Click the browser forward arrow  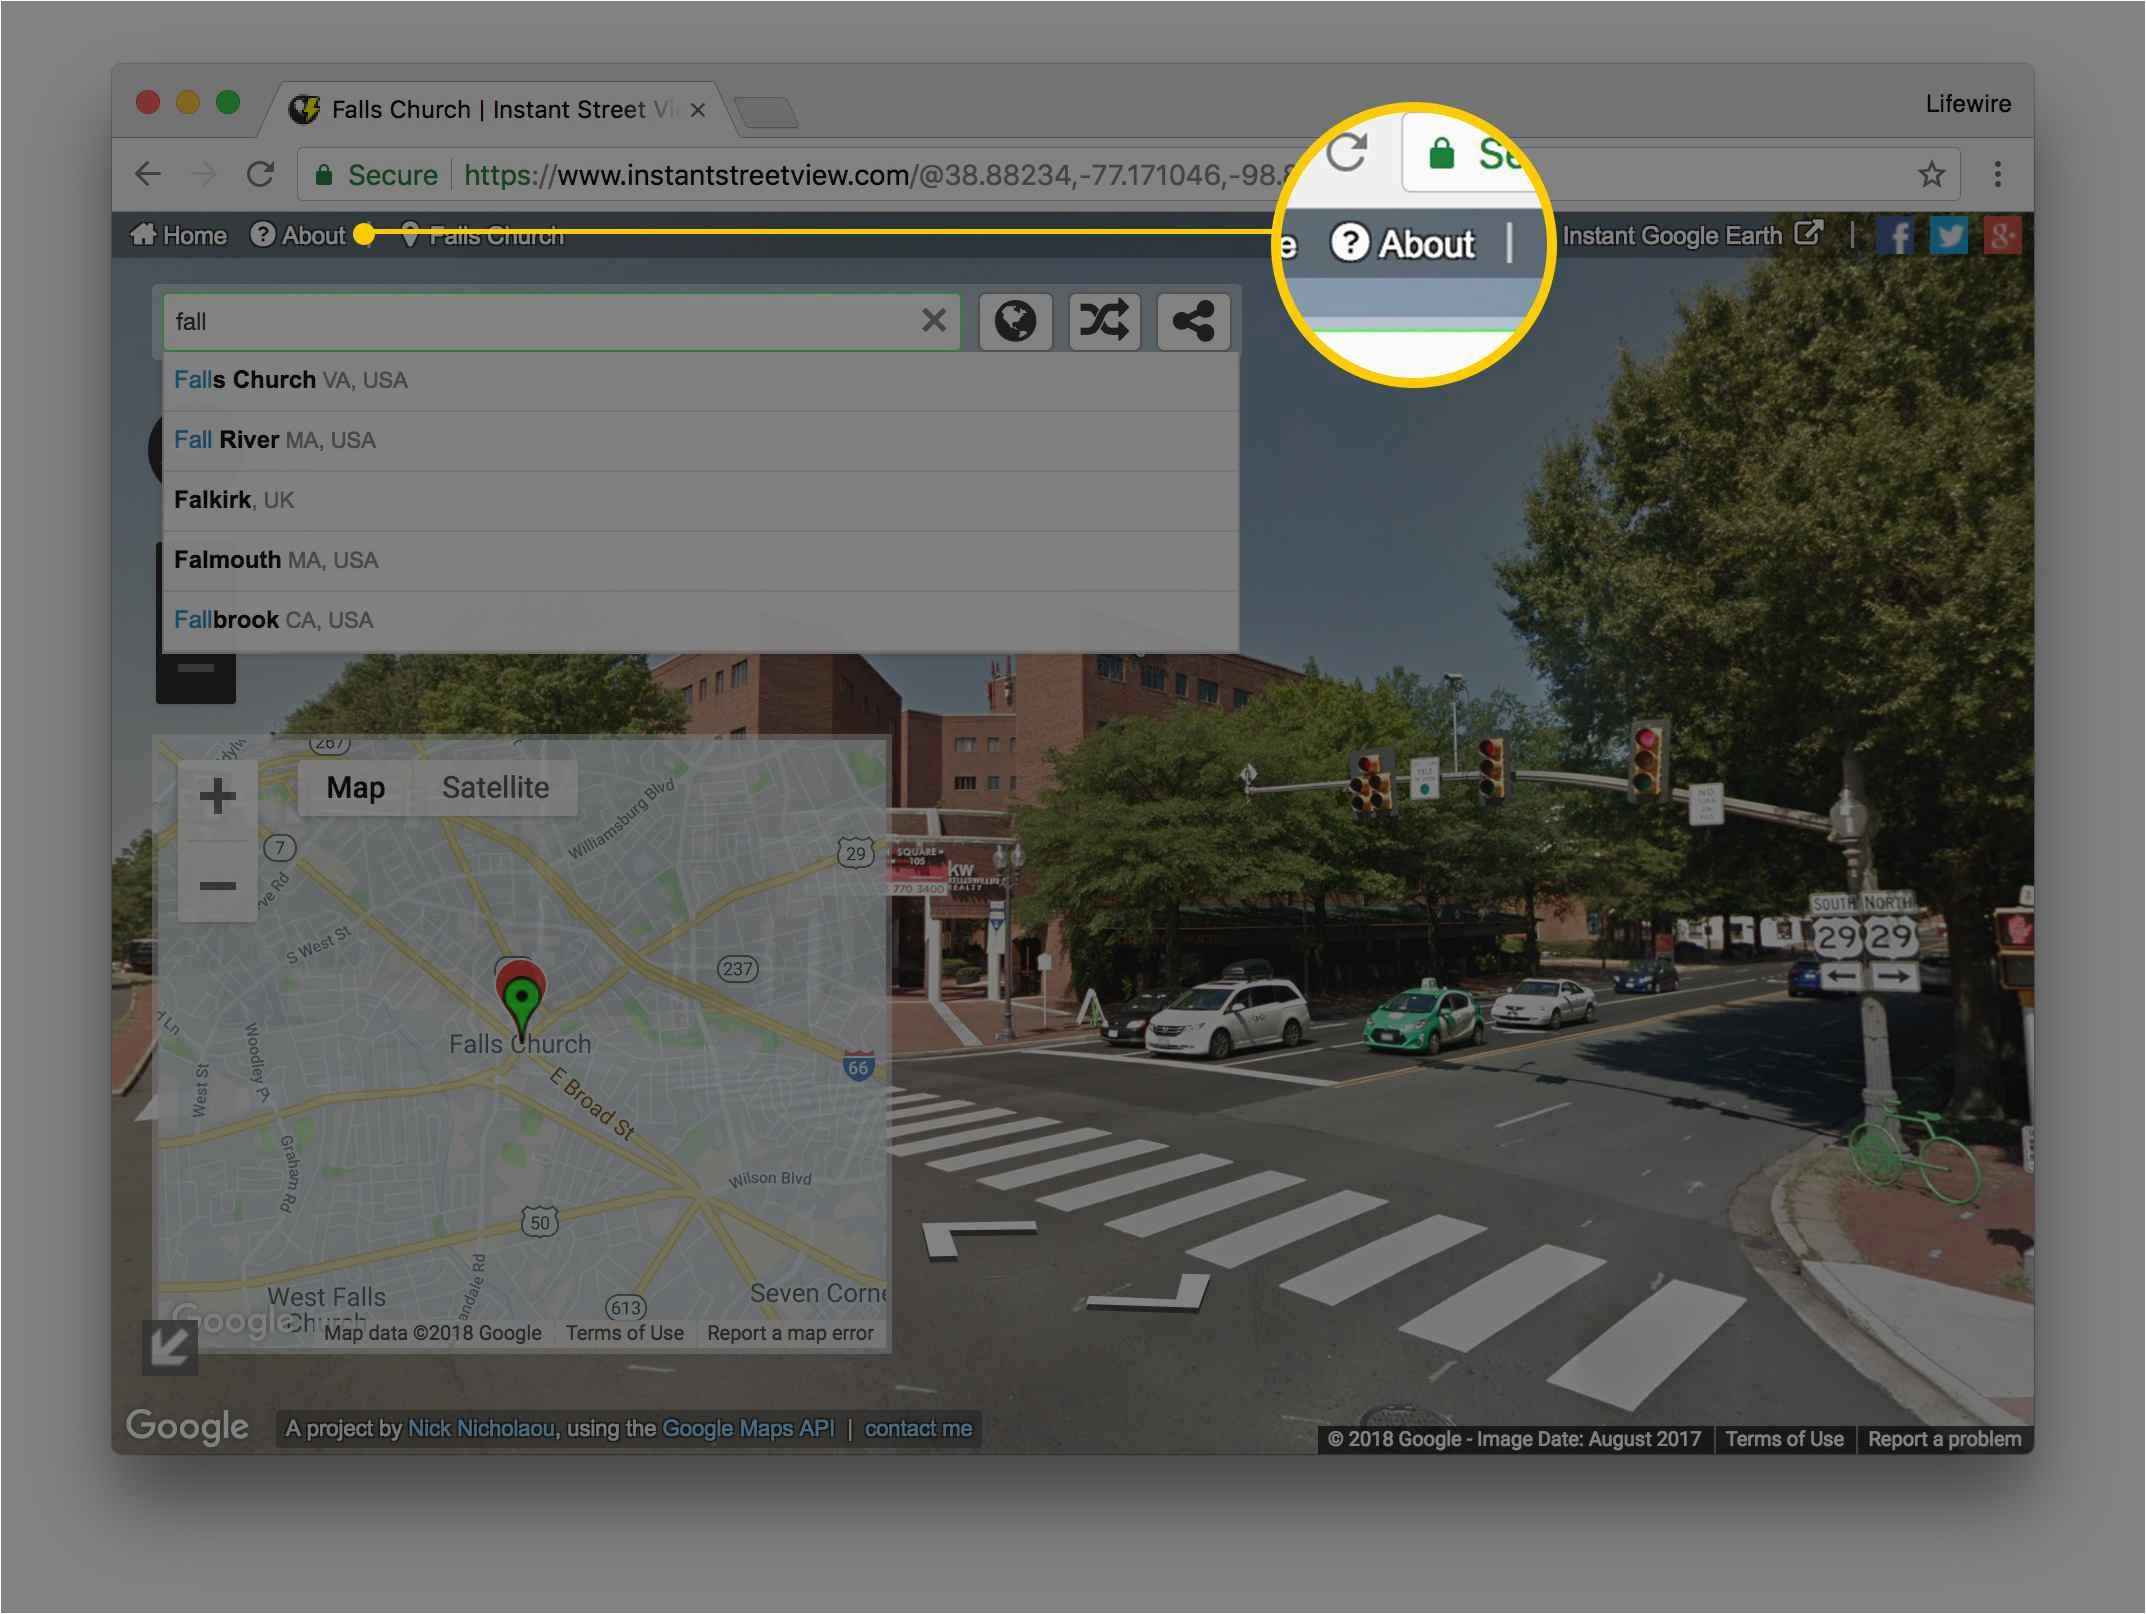pyautogui.click(x=204, y=174)
